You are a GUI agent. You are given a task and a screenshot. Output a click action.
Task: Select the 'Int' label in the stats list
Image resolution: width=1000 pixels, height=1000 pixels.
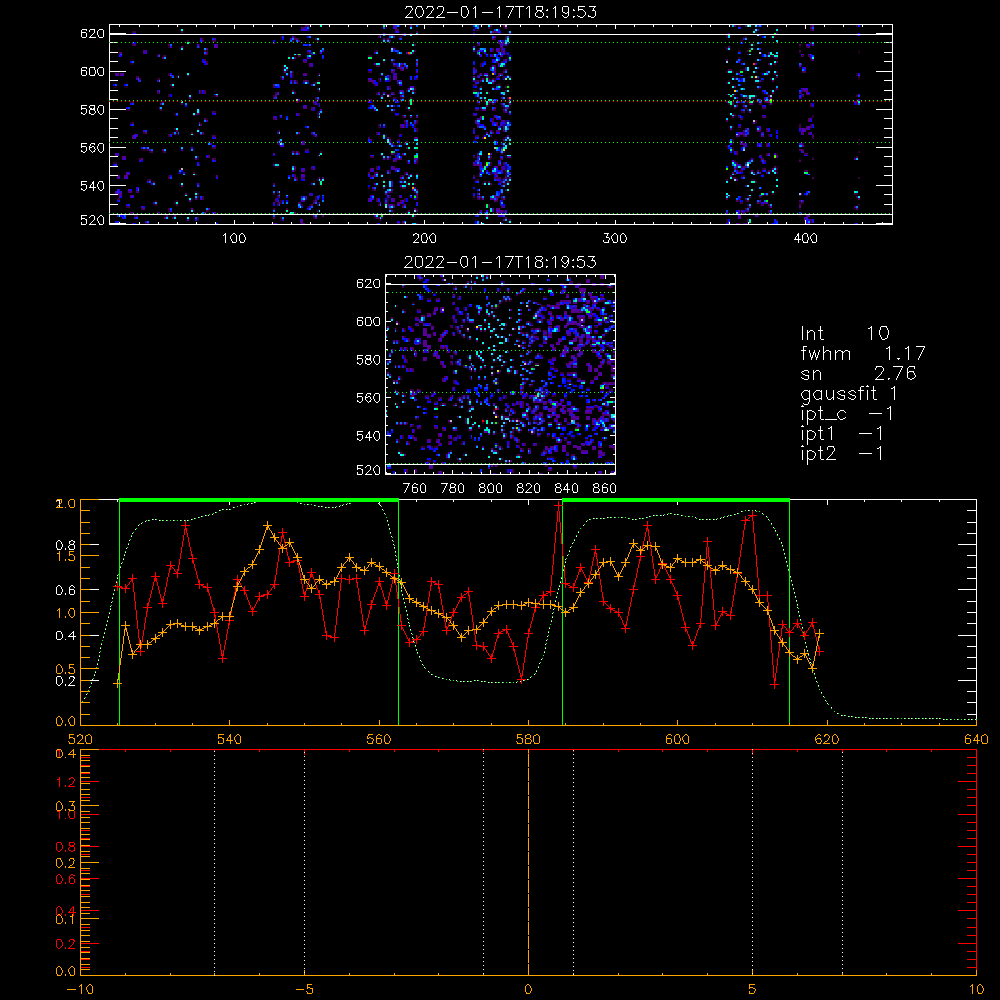812,333
